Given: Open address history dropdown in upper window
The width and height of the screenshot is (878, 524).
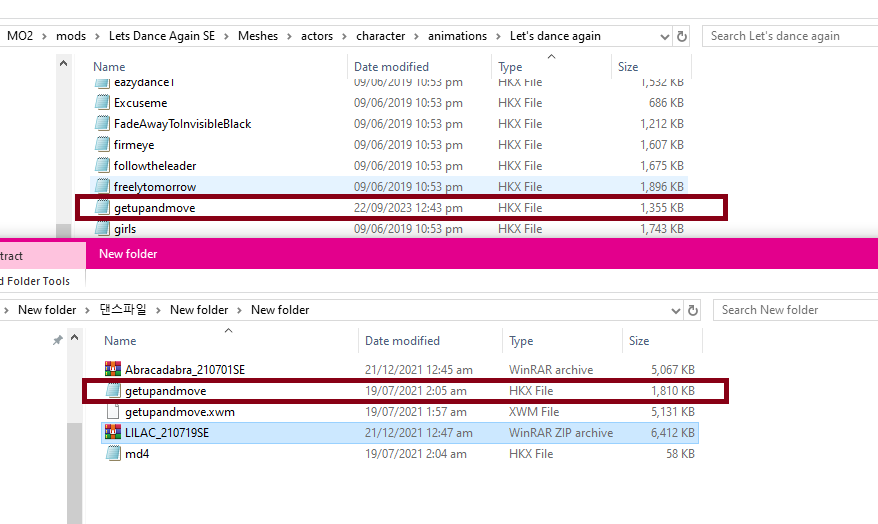Looking at the screenshot, I should point(665,37).
